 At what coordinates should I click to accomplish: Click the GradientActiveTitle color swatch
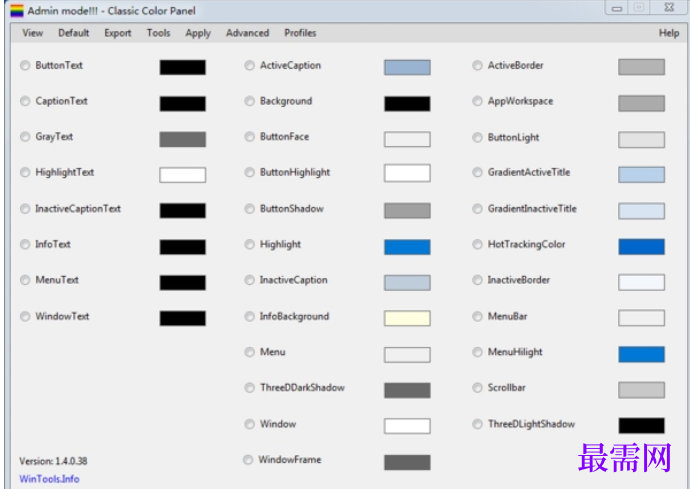[x=642, y=175]
